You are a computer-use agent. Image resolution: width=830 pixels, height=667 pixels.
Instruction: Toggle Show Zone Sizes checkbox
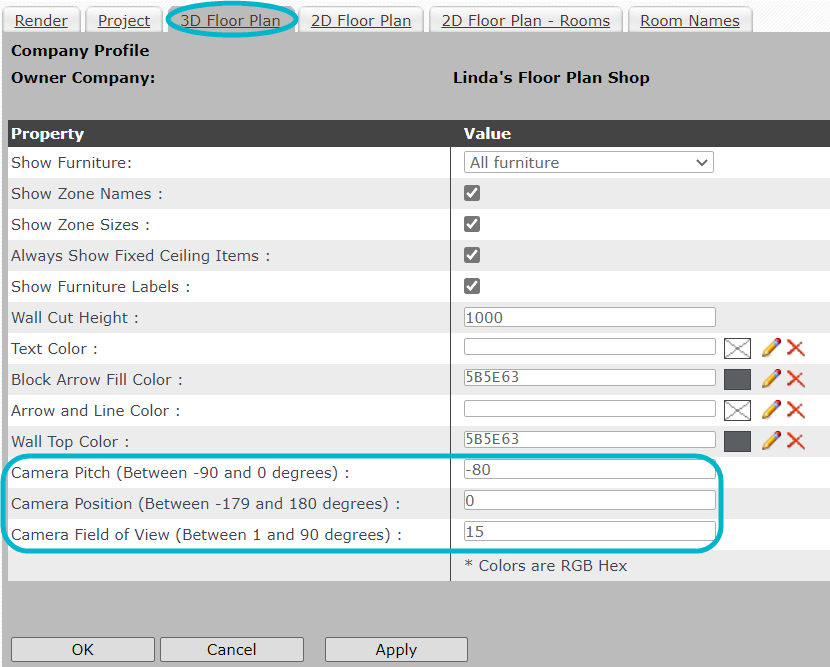click(472, 224)
